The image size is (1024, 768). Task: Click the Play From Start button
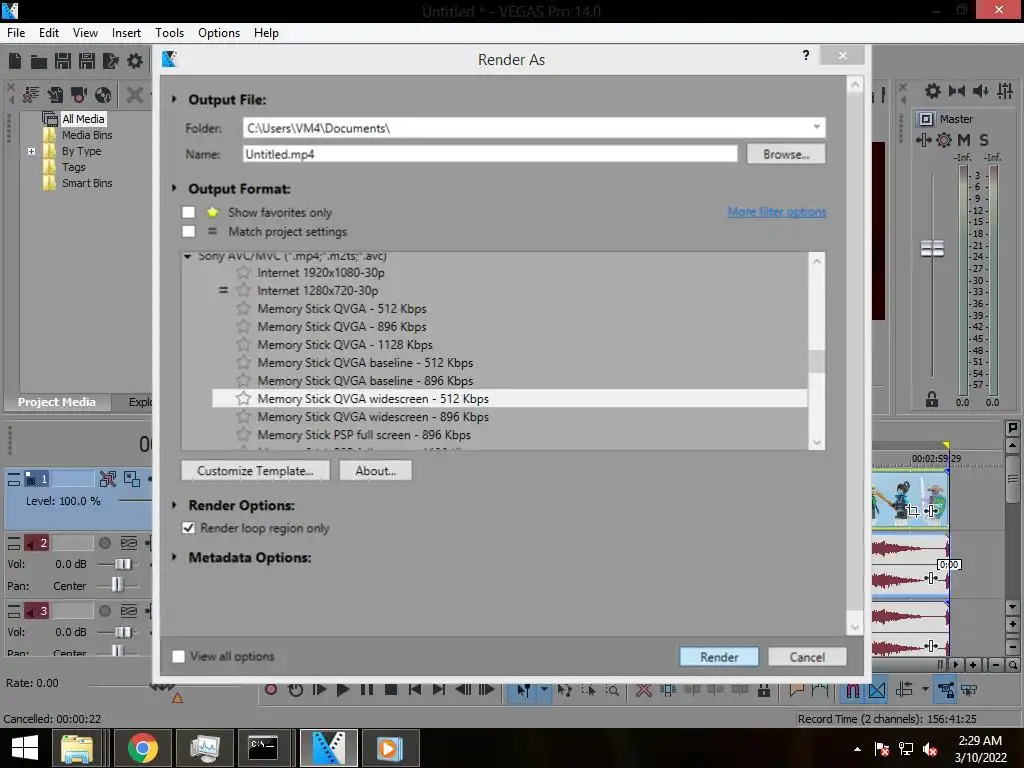click(x=319, y=690)
